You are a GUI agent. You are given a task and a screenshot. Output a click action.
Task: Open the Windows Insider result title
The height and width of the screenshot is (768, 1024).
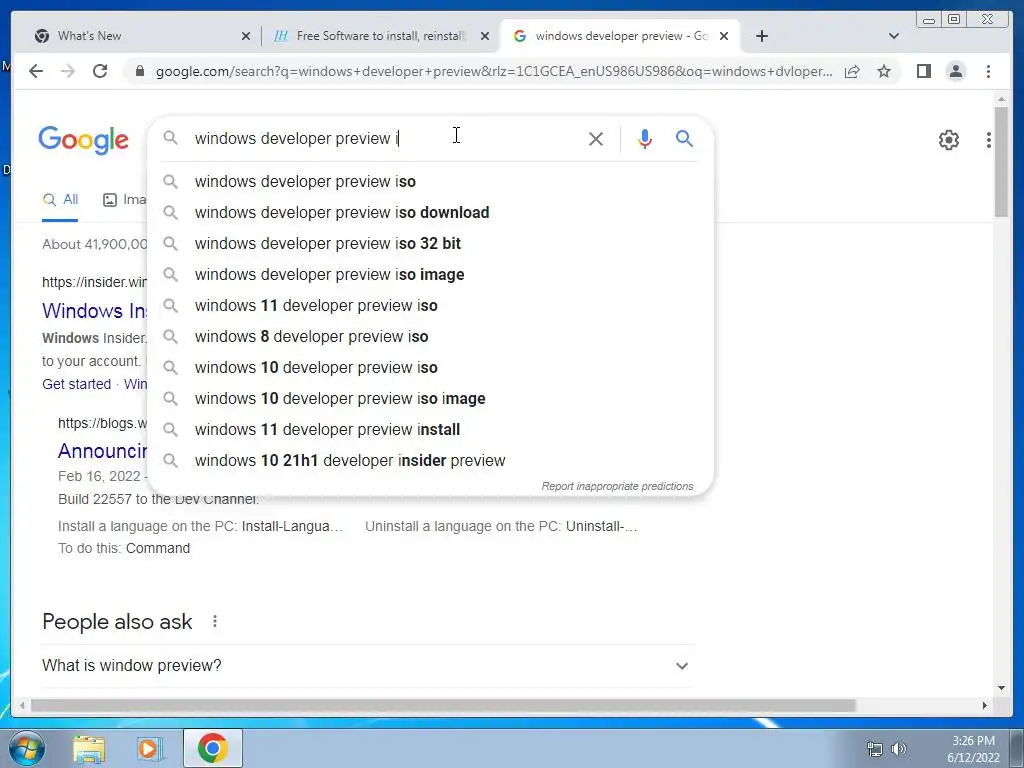point(95,311)
